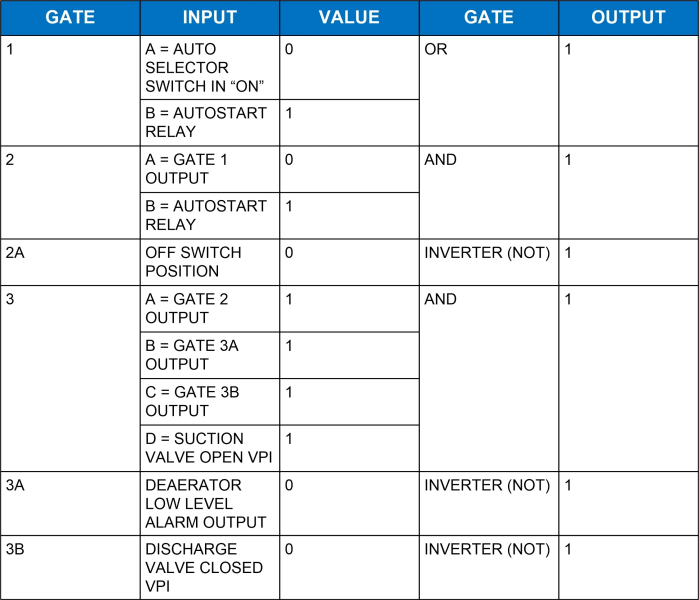Select the "A = AUTO SELECTOR SWITCH IN ON" cell
The image size is (699, 600).
(210, 67)
